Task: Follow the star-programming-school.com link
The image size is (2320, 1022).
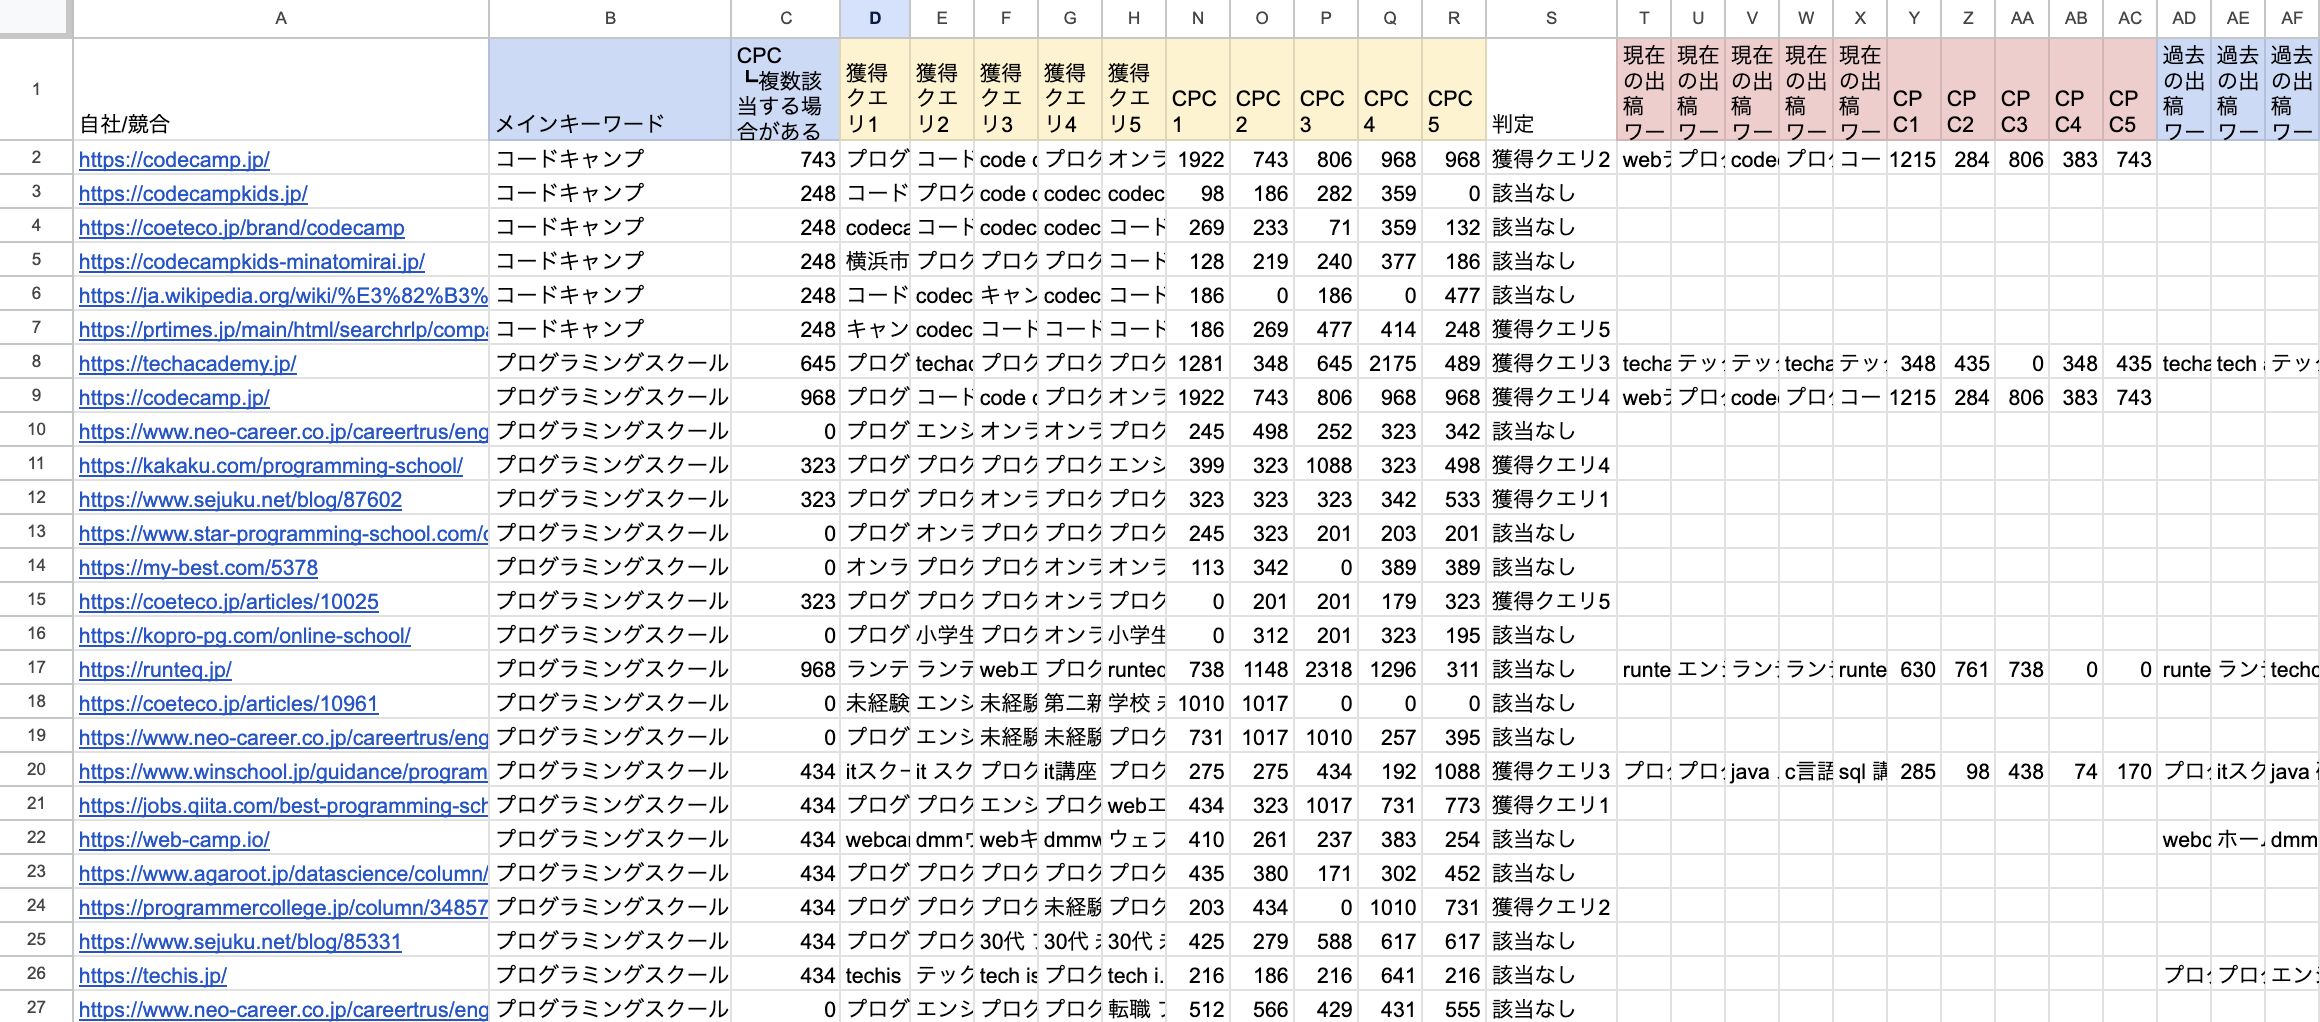Action: click(283, 533)
